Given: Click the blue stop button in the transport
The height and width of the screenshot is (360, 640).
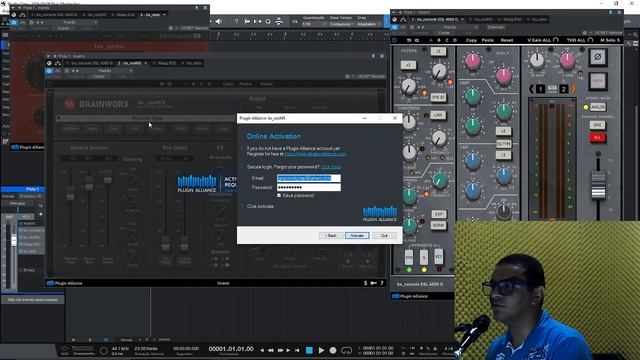Looking at the screenshot, I should coord(309,350).
